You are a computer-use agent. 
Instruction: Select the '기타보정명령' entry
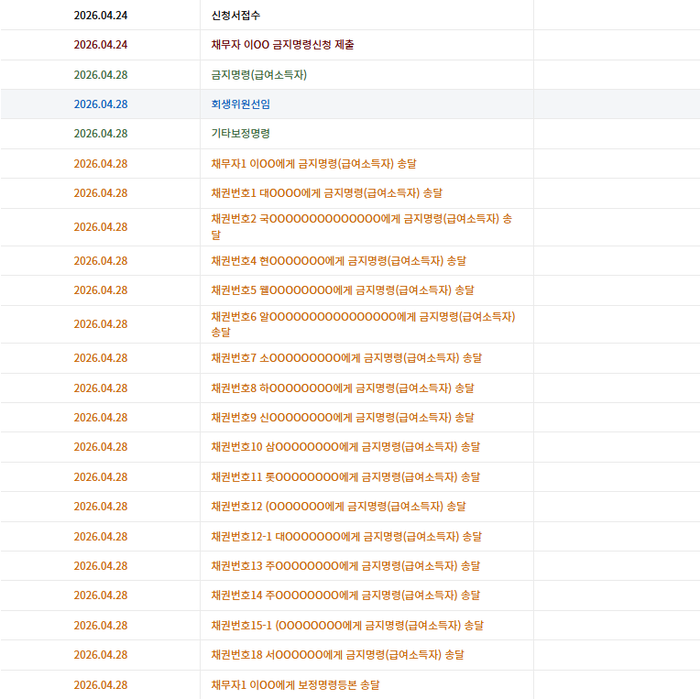(241, 133)
